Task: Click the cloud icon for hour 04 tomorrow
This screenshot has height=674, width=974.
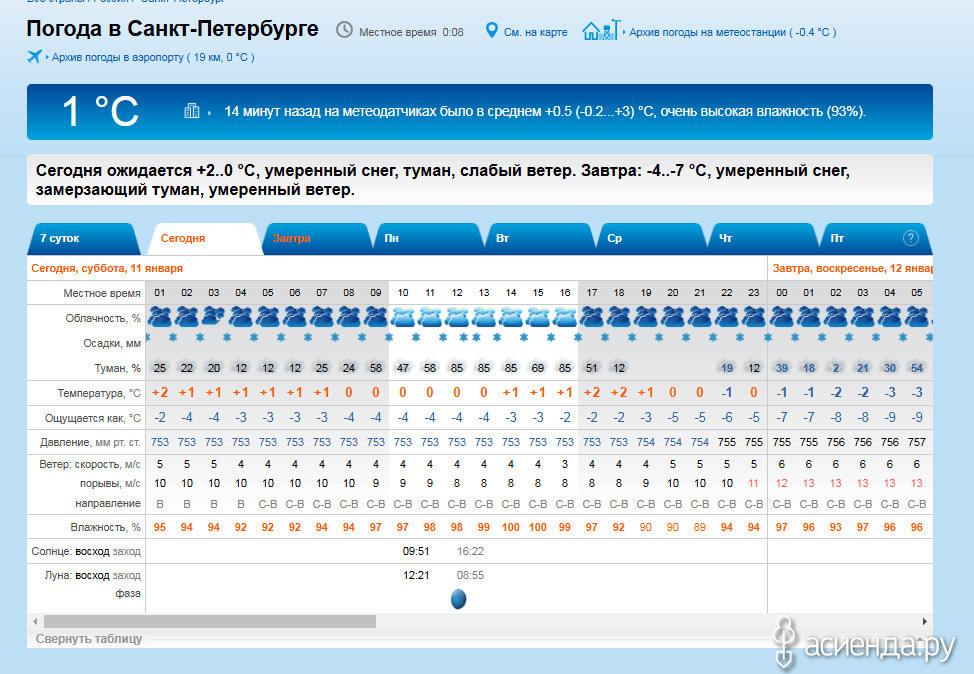Action: (890, 317)
